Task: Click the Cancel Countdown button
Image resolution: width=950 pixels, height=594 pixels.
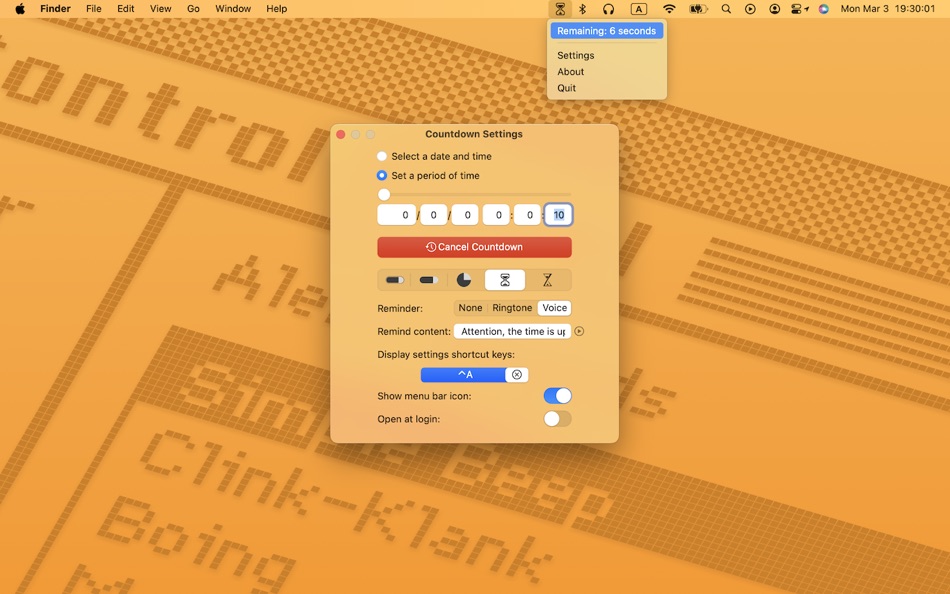Action: (x=474, y=247)
